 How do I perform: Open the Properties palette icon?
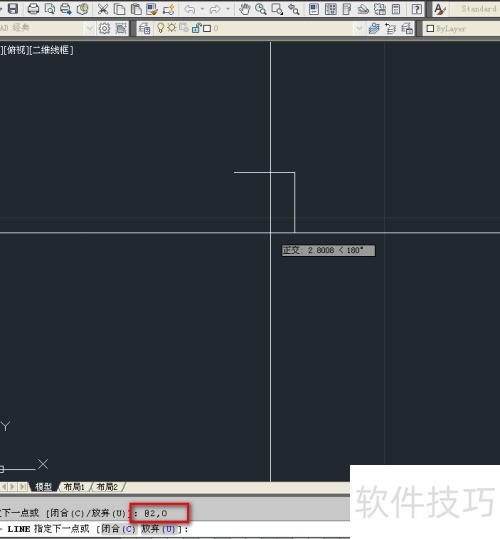coord(314,9)
